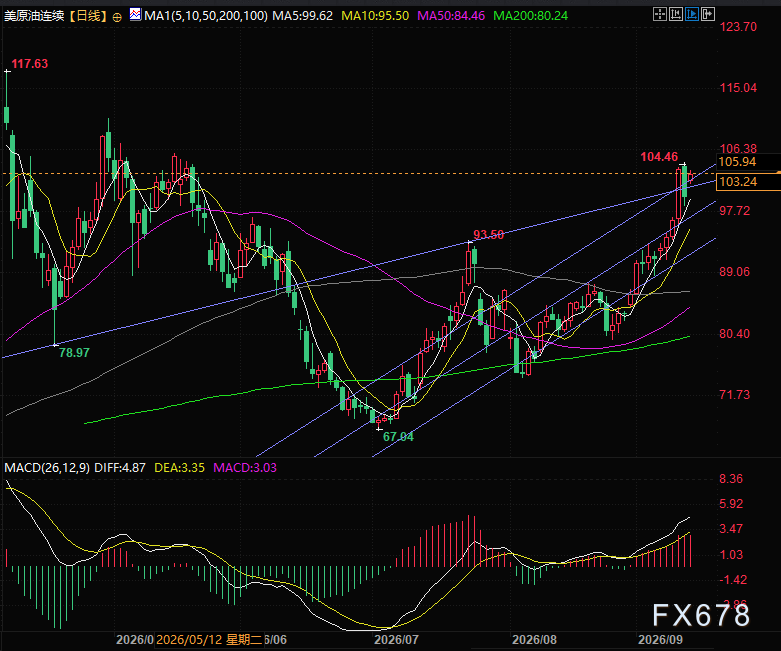Select the DIFF:4.87 value
Viewport: 781px width, 651px height.
(120, 468)
